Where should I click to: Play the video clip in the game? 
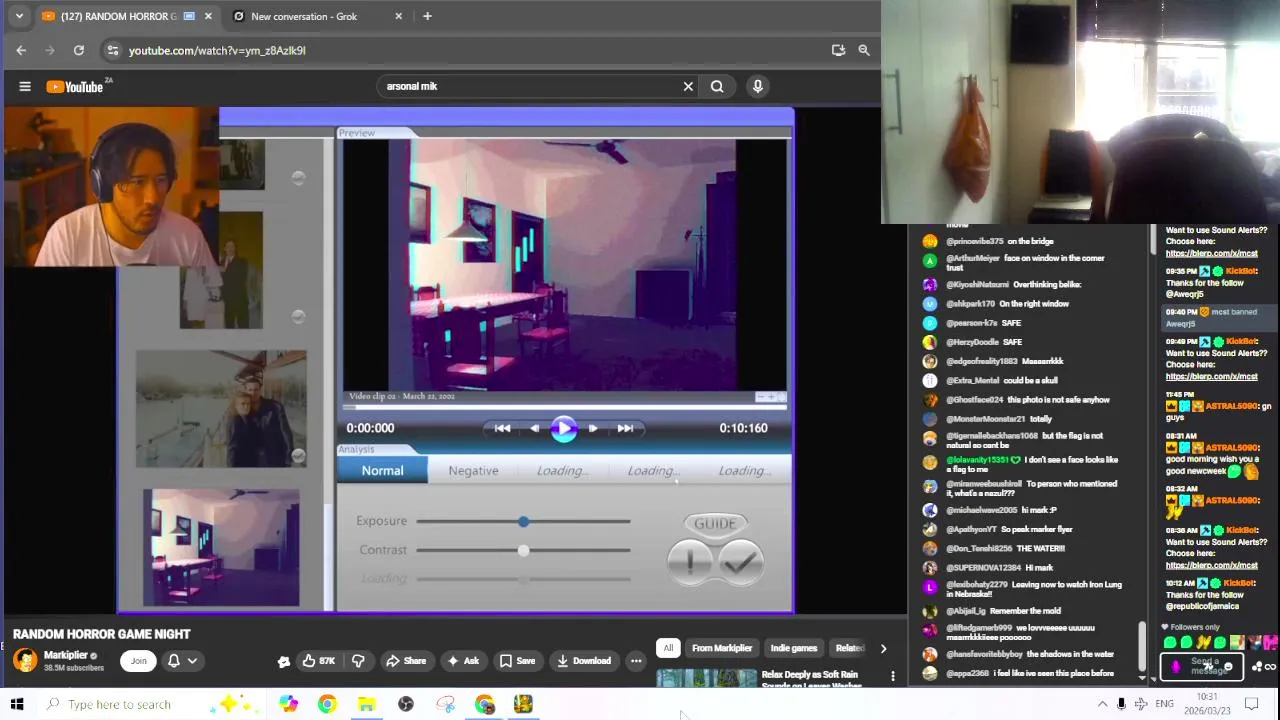click(564, 428)
